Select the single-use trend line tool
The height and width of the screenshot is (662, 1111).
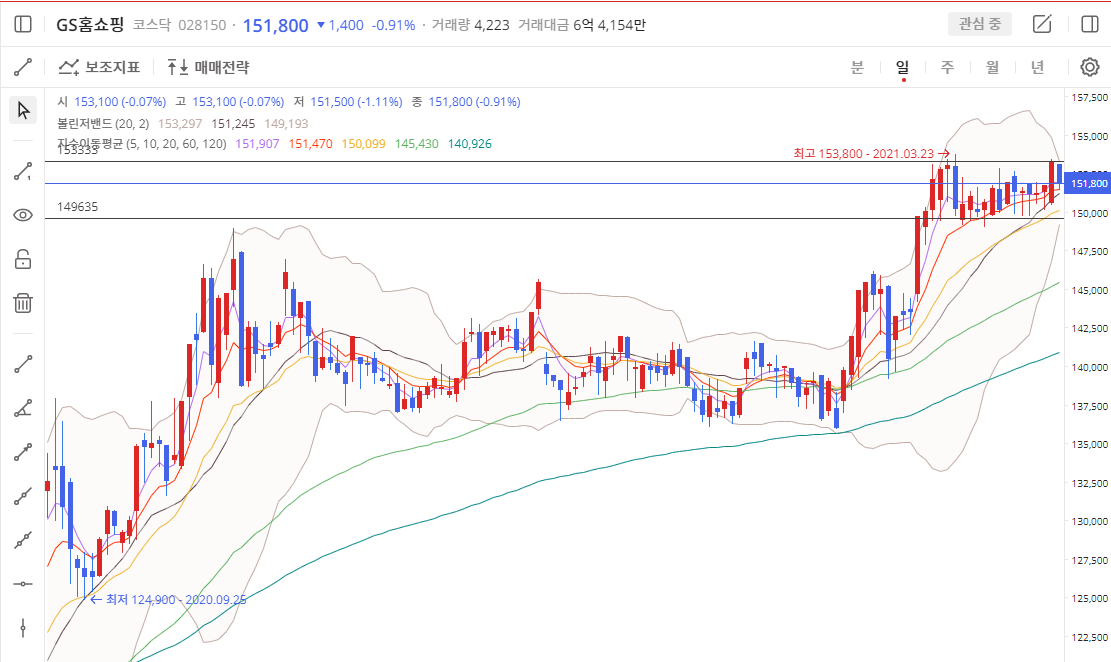coord(23,172)
